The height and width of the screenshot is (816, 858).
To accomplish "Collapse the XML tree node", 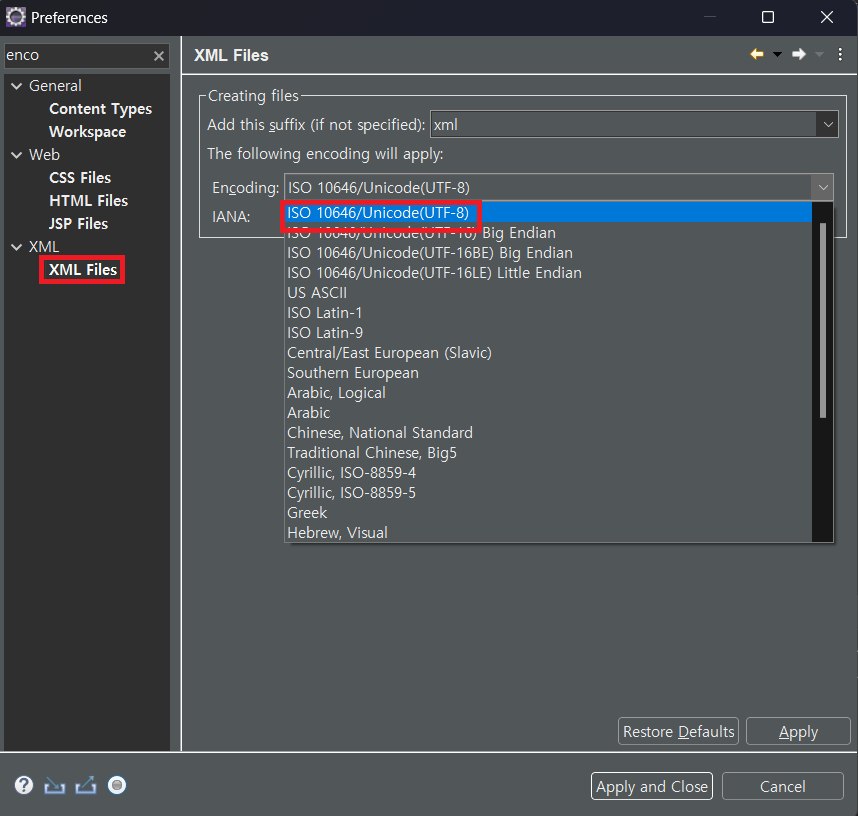I will click(16, 247).
